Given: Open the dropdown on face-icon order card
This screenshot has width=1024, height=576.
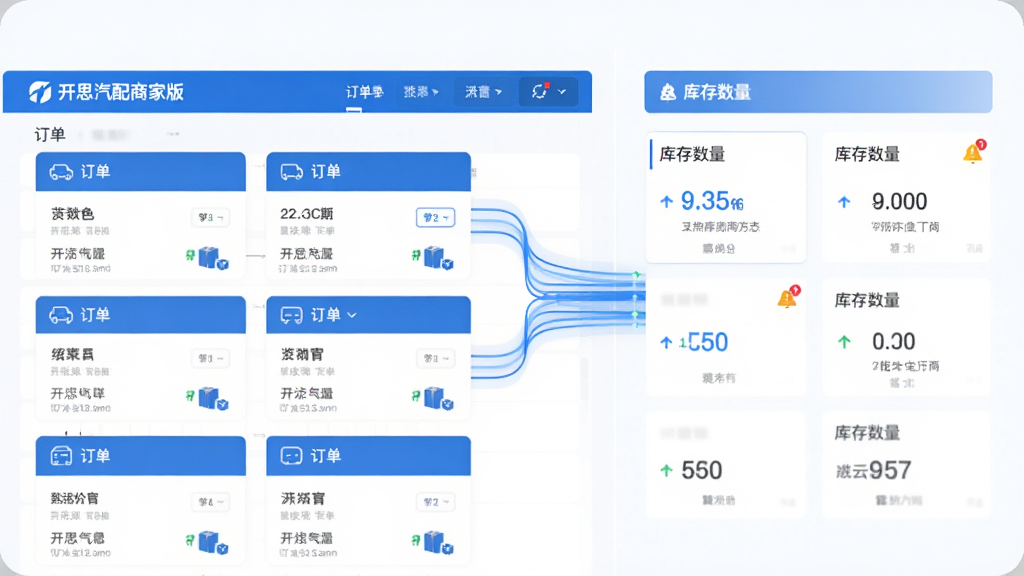Looking at the screenshot, I should tap(436, 502).
